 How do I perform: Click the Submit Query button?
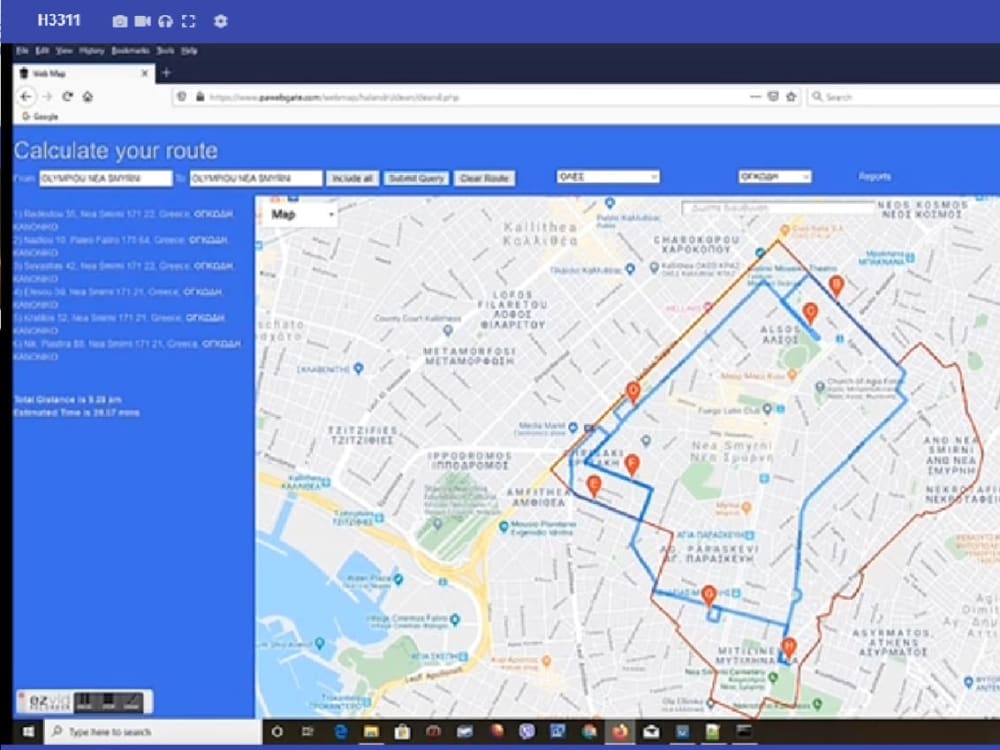[416, 179]
